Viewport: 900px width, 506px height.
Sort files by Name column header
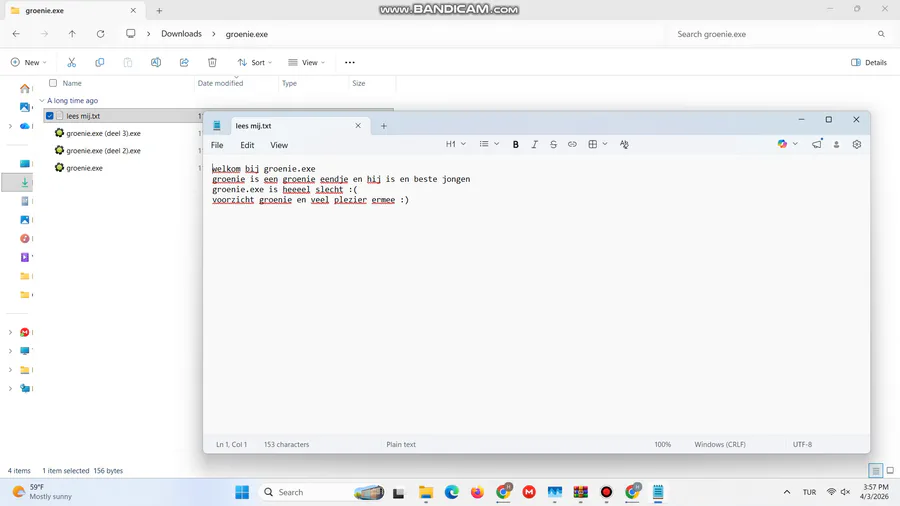(x=72, y=83)
